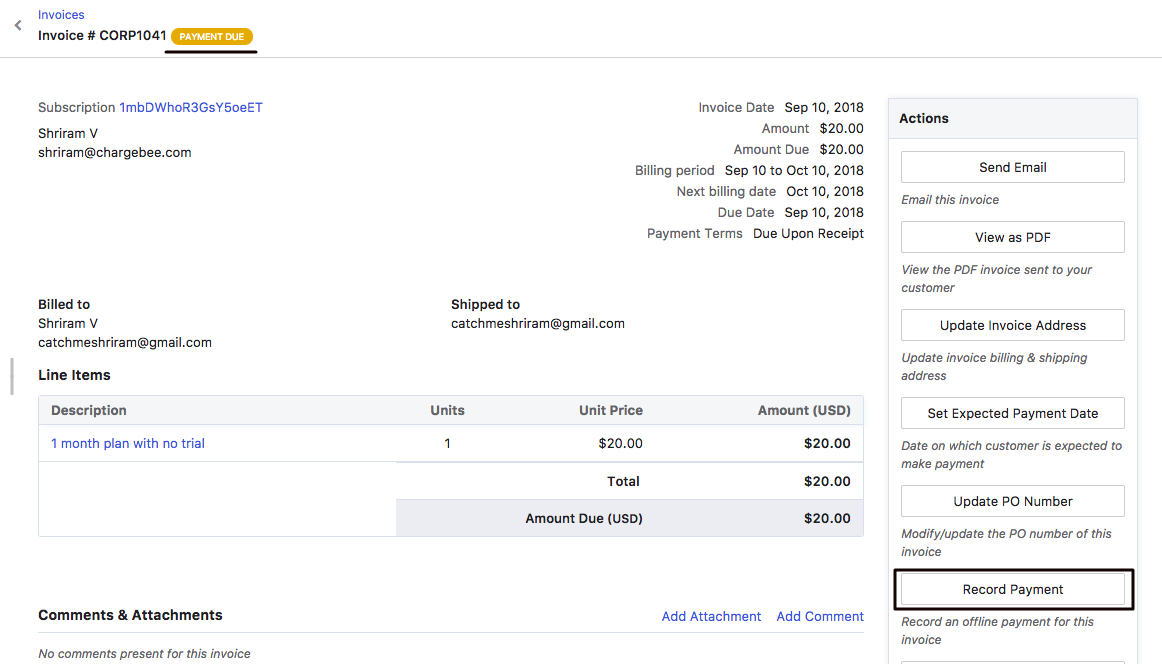The width and height of the screenshot is (1162, 664).
Task: Click the Send Email button
Action: pyautogui.click(x=1012, y=167)
